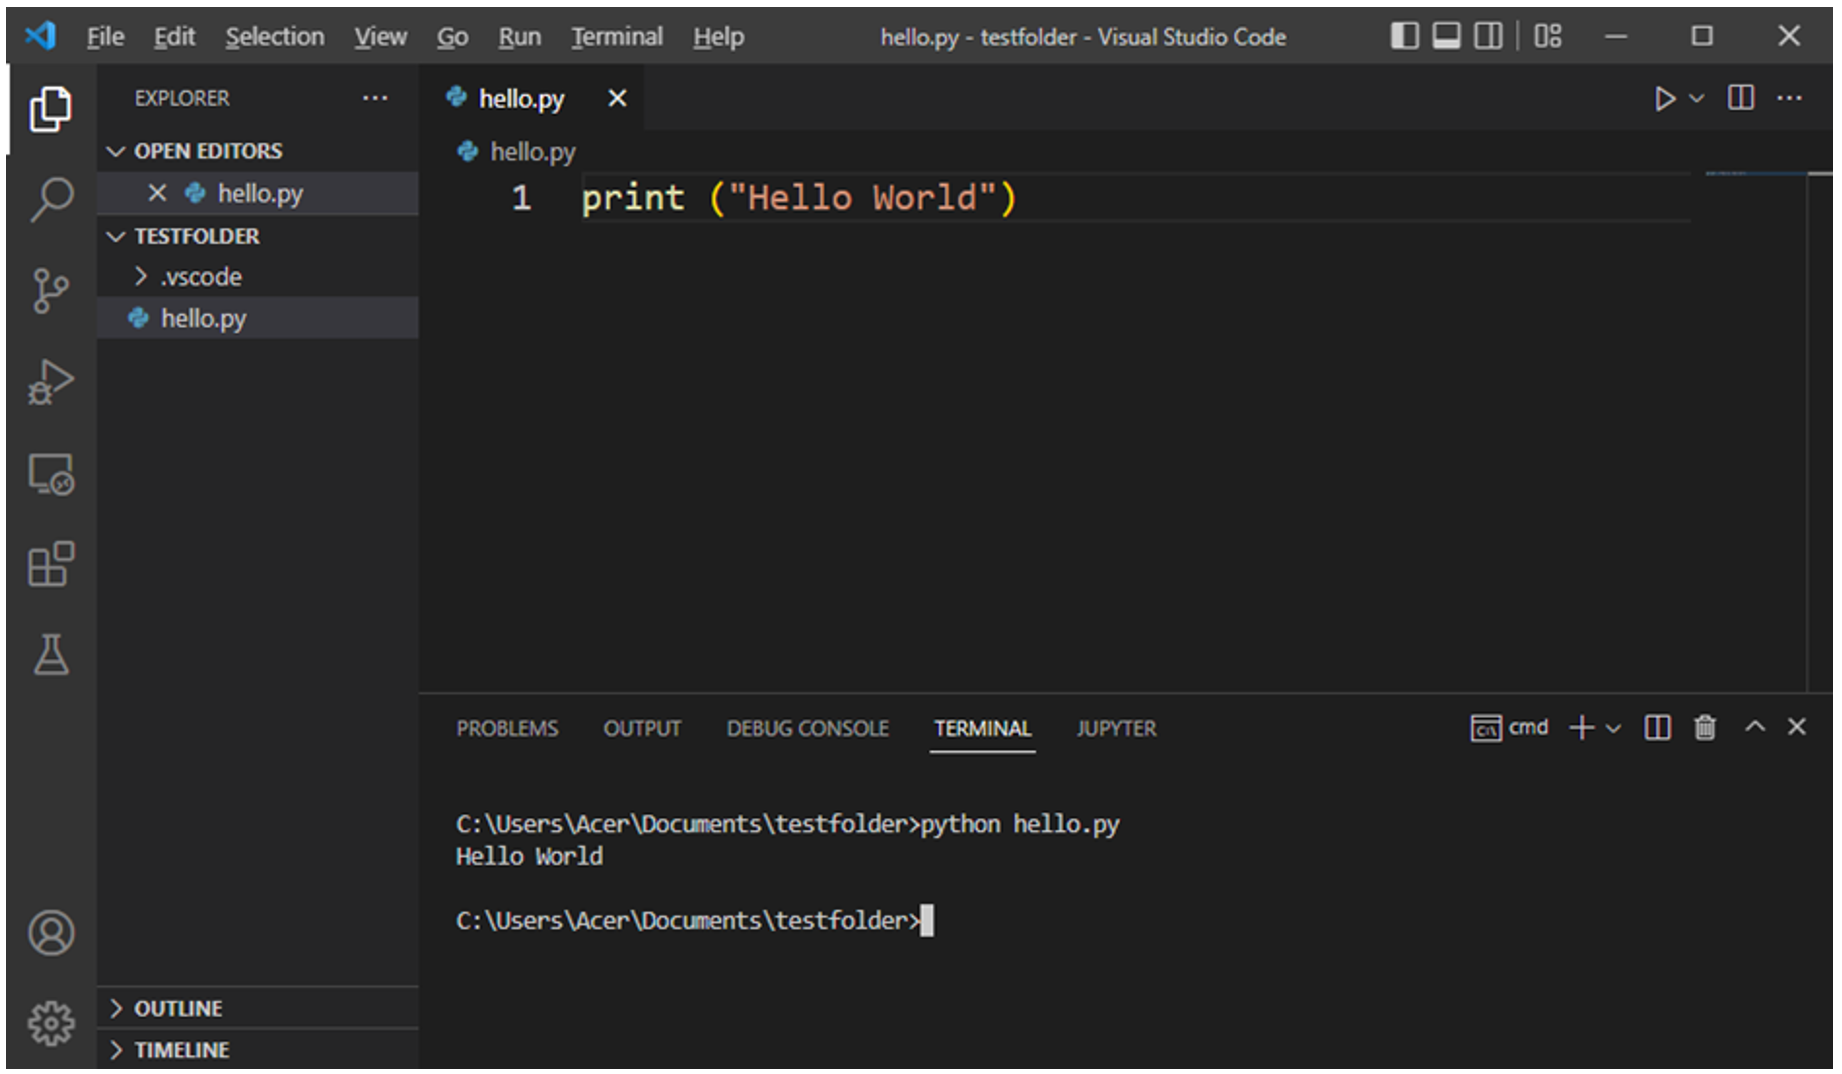Expand the .vscode folder
Screen dimensions: 1842x1074
point(201,277)
